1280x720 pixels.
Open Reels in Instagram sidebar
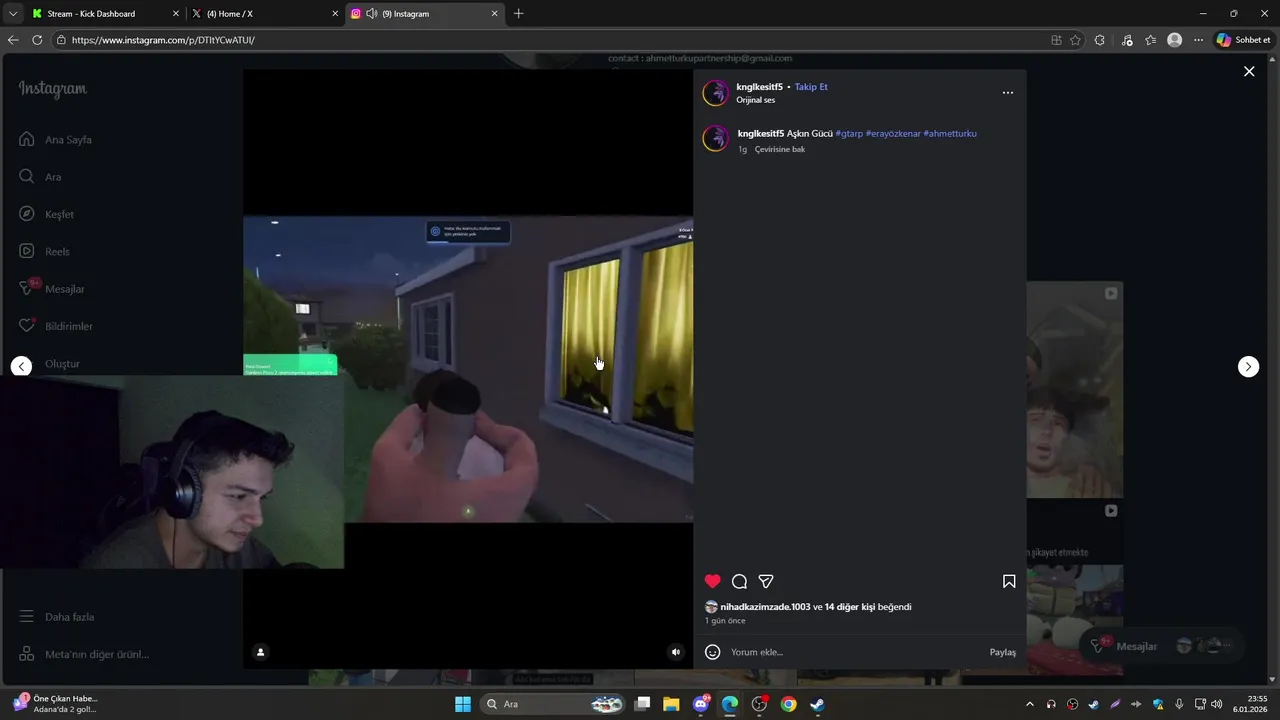[44, 251]
